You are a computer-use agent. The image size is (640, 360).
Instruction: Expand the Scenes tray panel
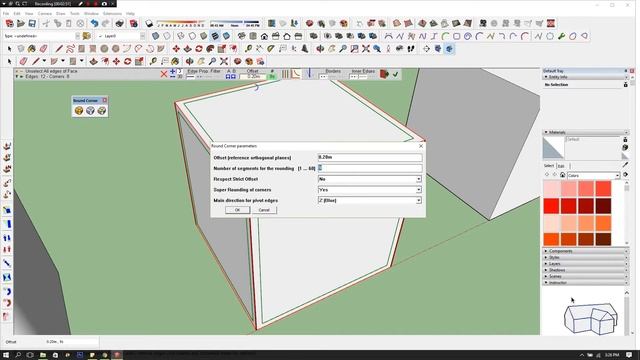(x=585, y=276)
